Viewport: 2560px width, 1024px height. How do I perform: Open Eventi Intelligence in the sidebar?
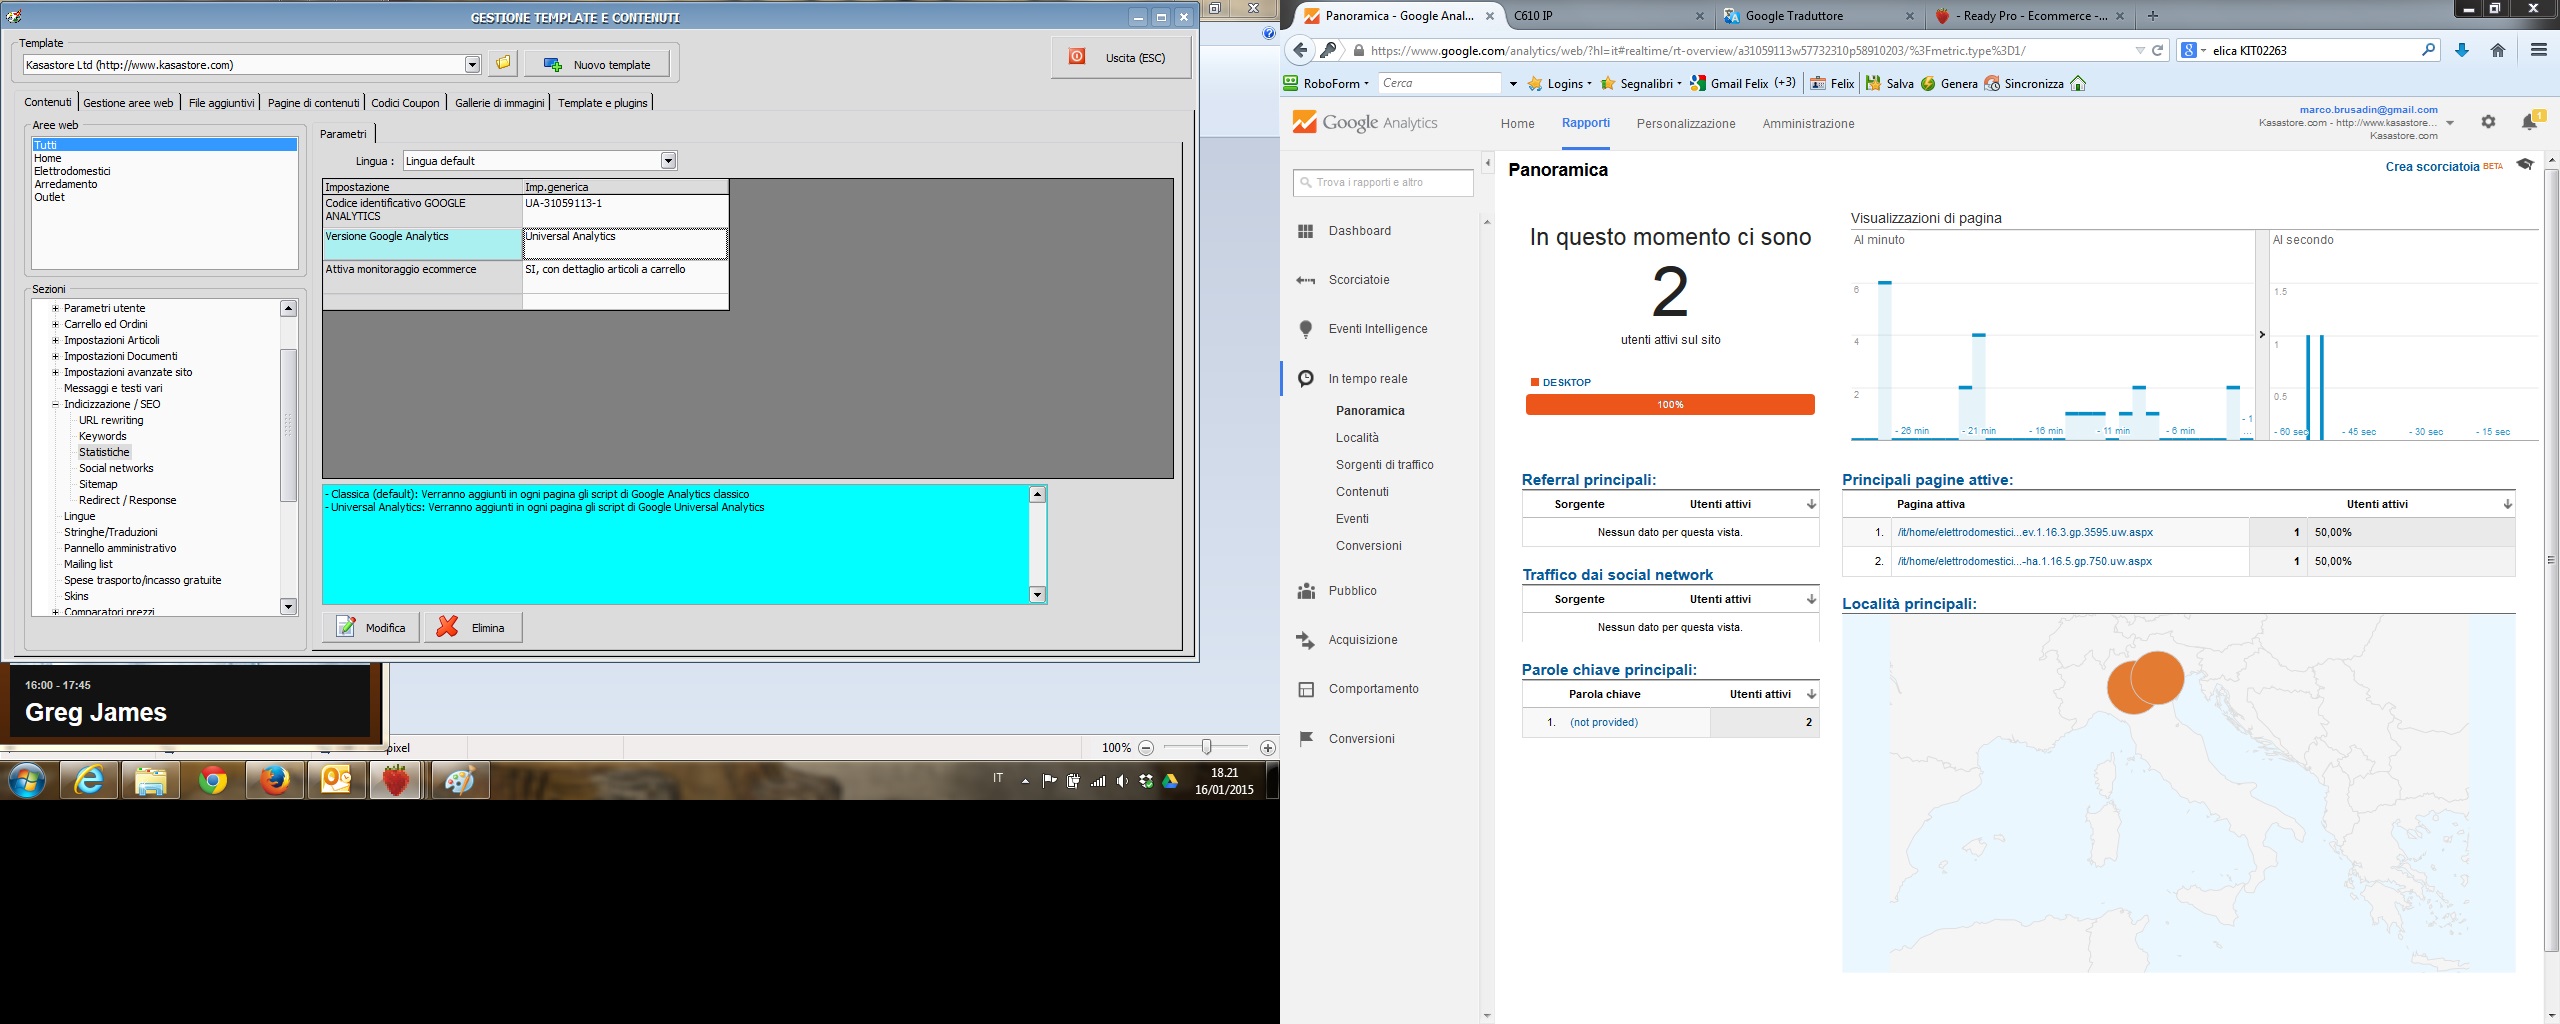tap(1377, 329)
